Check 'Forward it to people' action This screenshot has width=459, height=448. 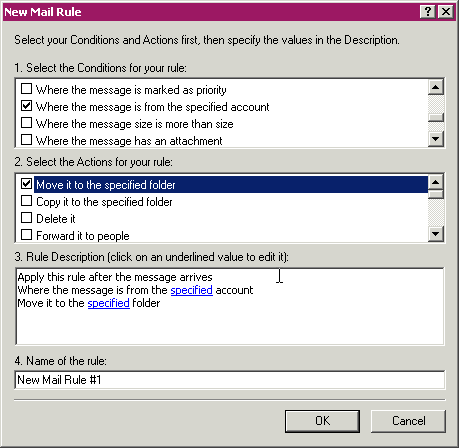[x=26, y=235]
